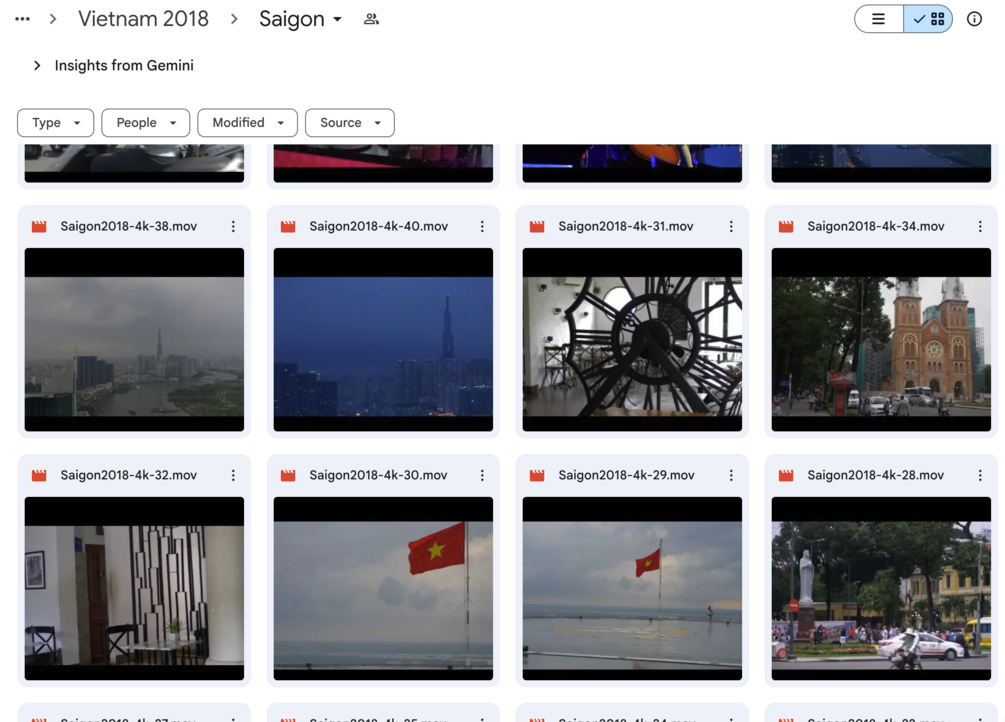Click the file name Saigon2018-4k-29.mov
1005x722 pixels.
point(627,475)
